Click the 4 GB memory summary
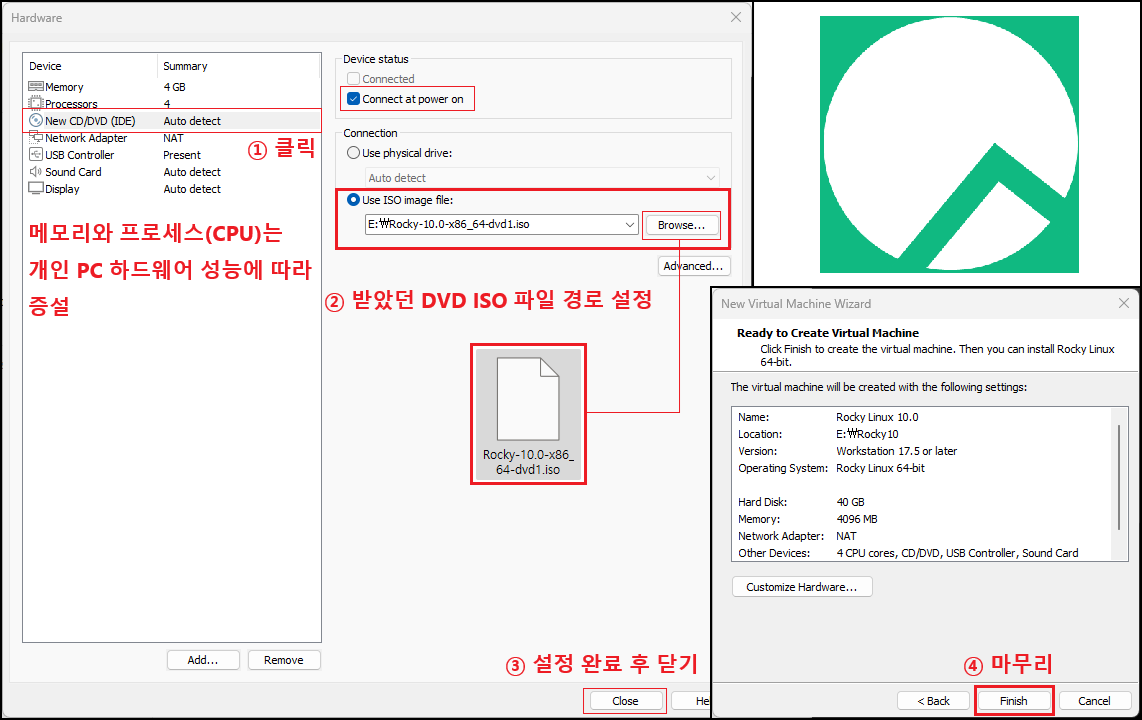The image size is (1142, 720). click(x=175, y=87)
